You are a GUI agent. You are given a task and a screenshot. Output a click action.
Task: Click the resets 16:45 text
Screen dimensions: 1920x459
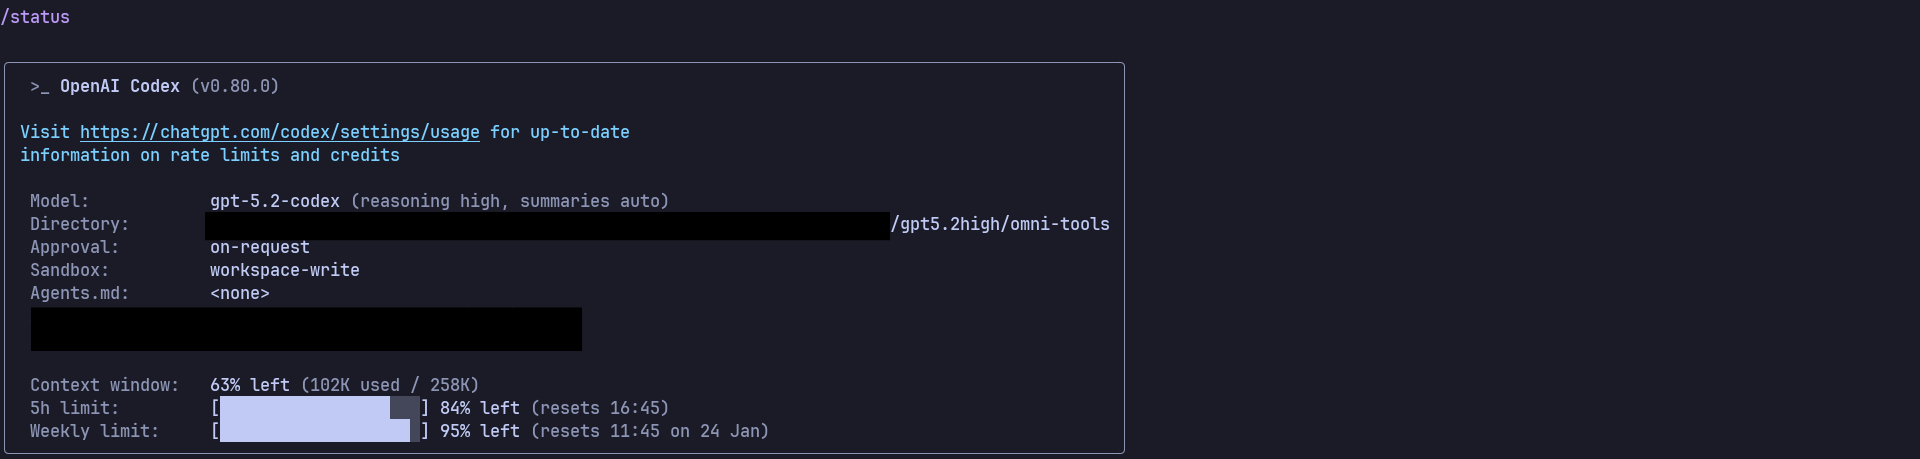[x=600, y=408]
